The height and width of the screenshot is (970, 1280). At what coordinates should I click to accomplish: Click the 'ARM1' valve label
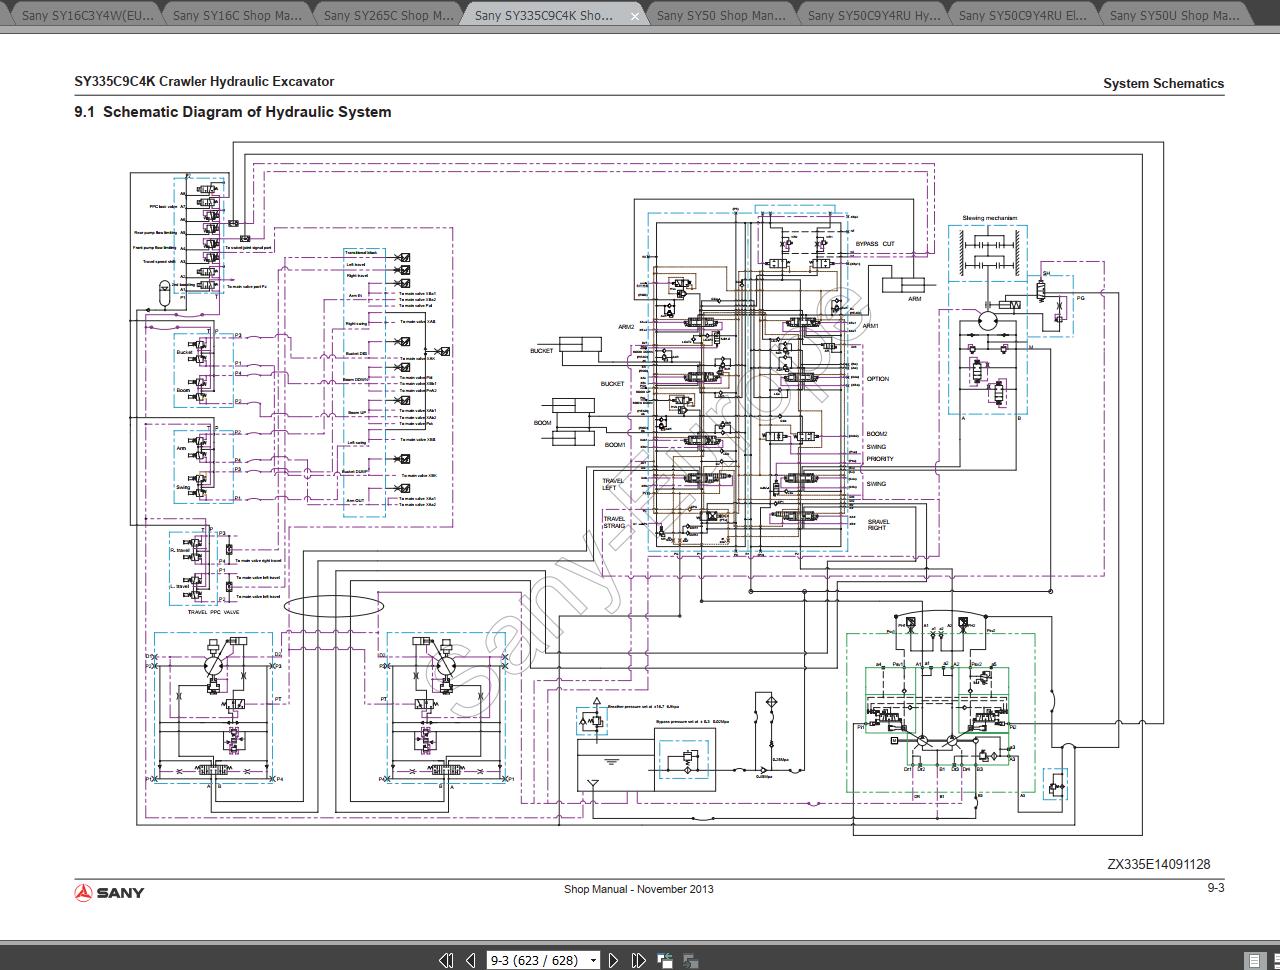tap(870, 326)
